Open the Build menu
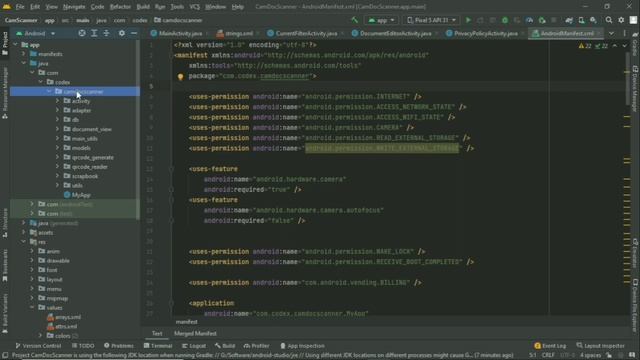Viewport: 640px width, 360px height. coord(143,7)
